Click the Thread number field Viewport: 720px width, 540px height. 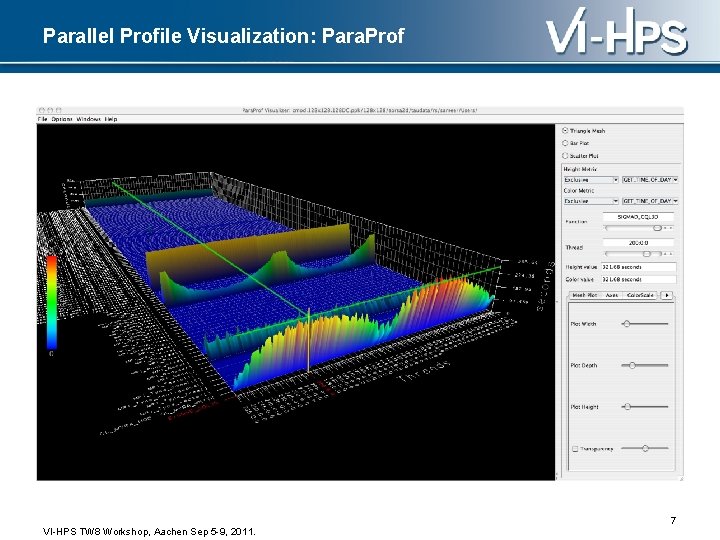click(638, 242)
